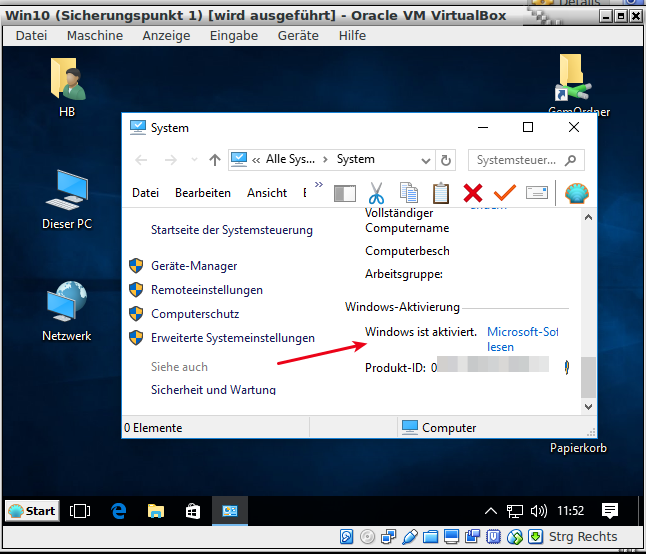
Task: Select the Dieser PC desktop icon
Action: pos(67,200)
